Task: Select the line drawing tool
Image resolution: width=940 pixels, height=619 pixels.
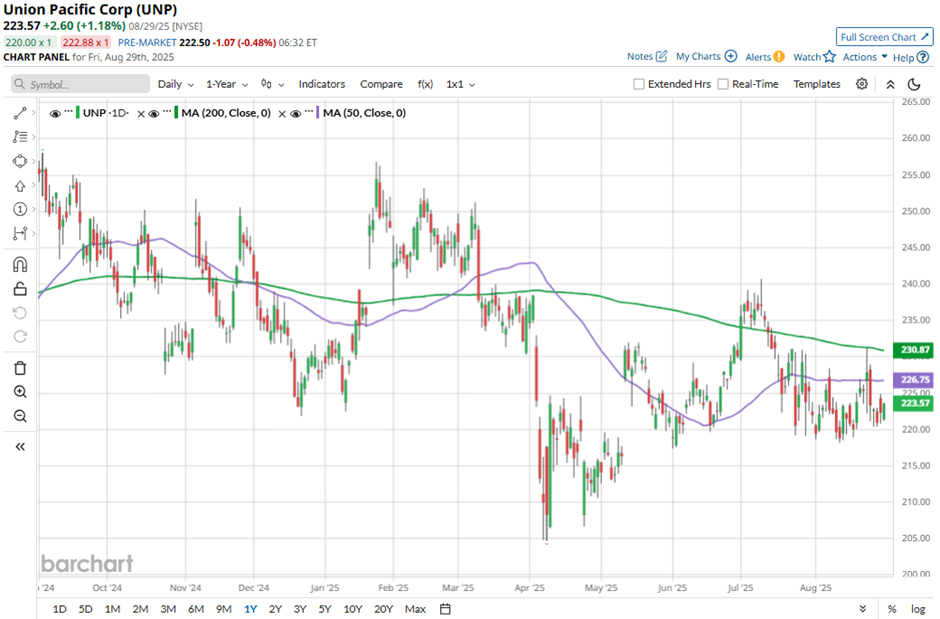Action: click(20, 113)
